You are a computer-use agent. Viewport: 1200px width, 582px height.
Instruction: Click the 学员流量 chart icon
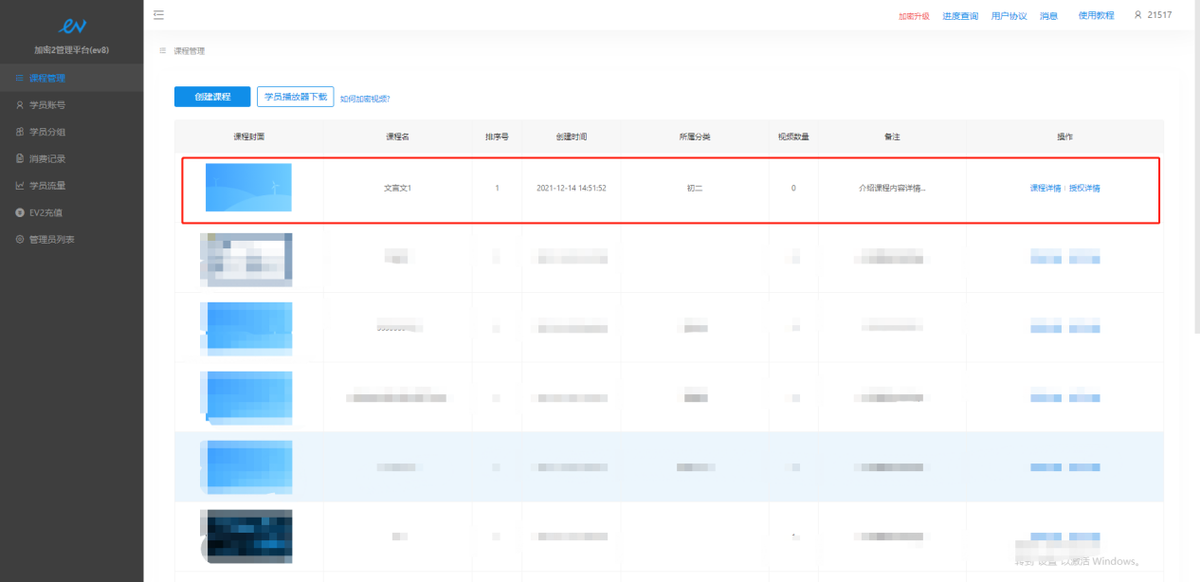pyautogui.click(x=20, y=186)
